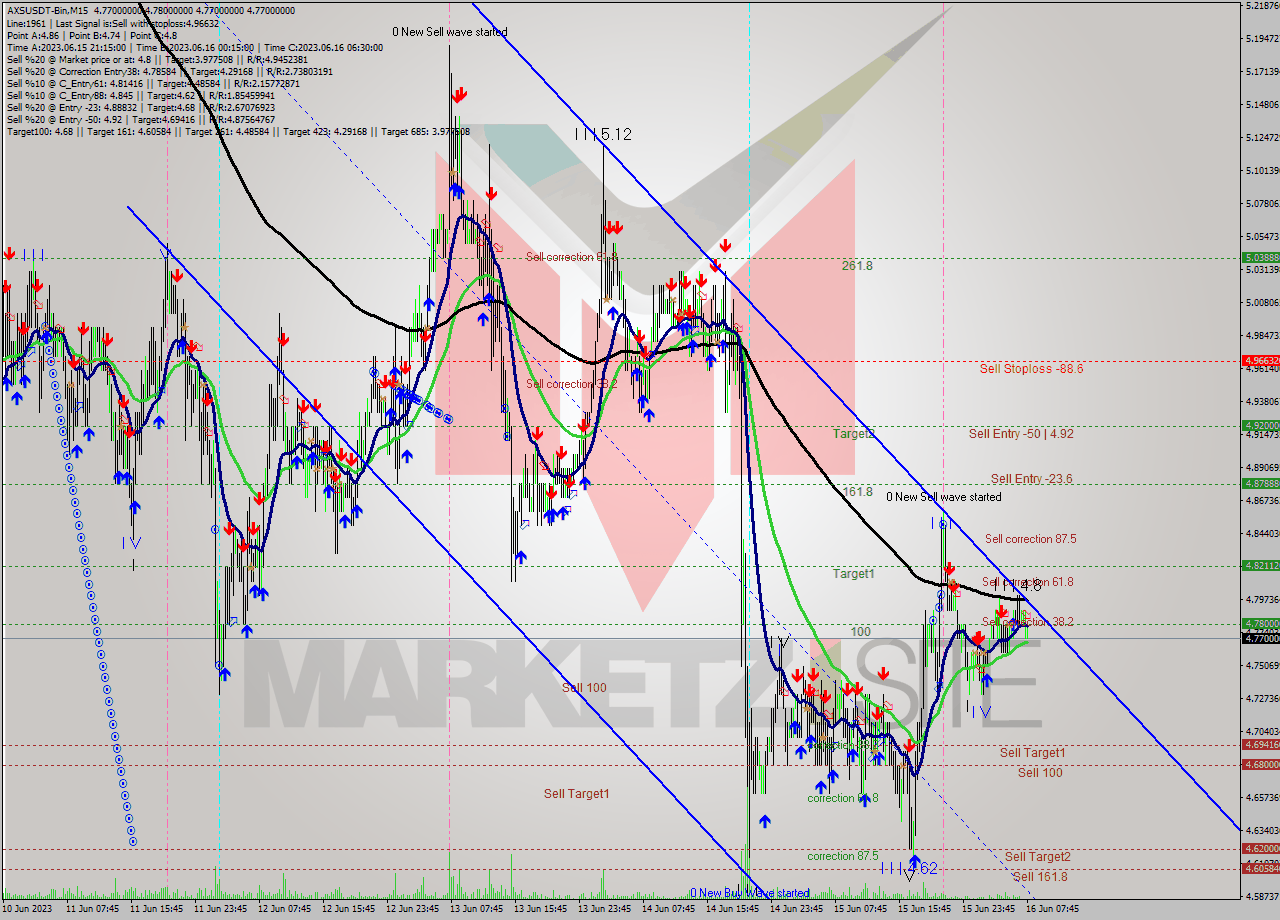Click the AXSUSDT-Bin,M15 symbol title
The width and height of the screenshot is (1280, 920).
47,11
